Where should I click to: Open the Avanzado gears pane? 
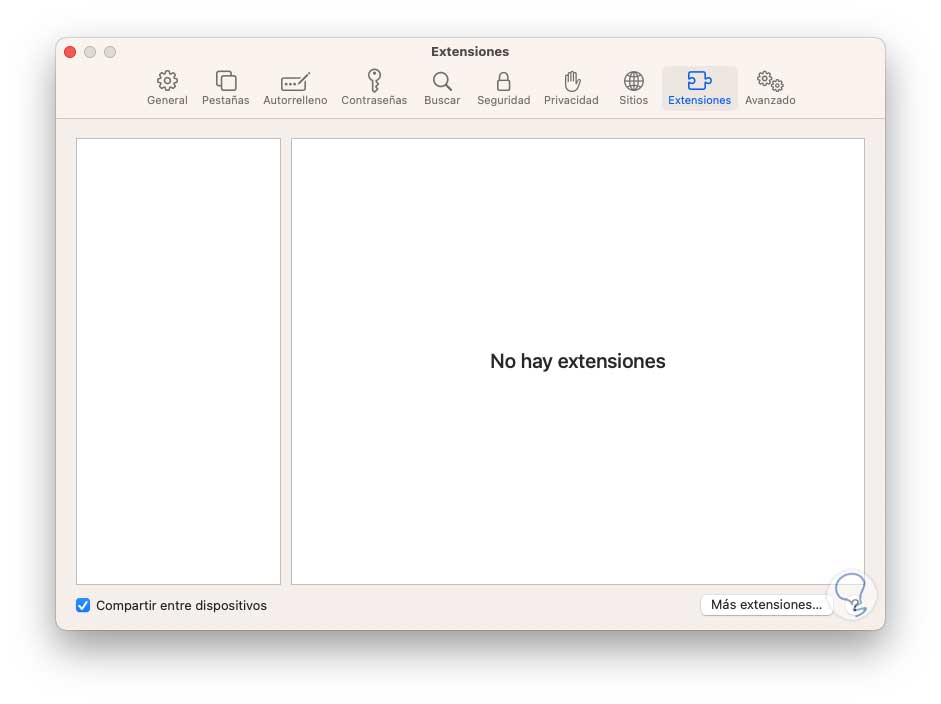click(x=770, y=88)
